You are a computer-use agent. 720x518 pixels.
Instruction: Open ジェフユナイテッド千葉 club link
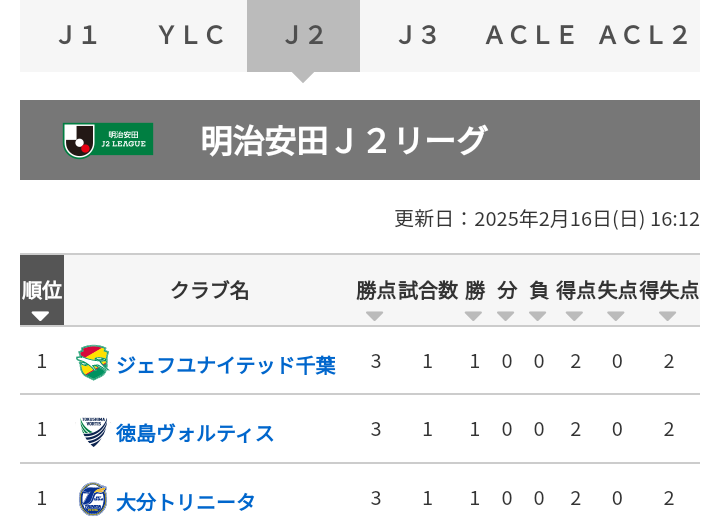pyautogui.click(x=226, y=365)
